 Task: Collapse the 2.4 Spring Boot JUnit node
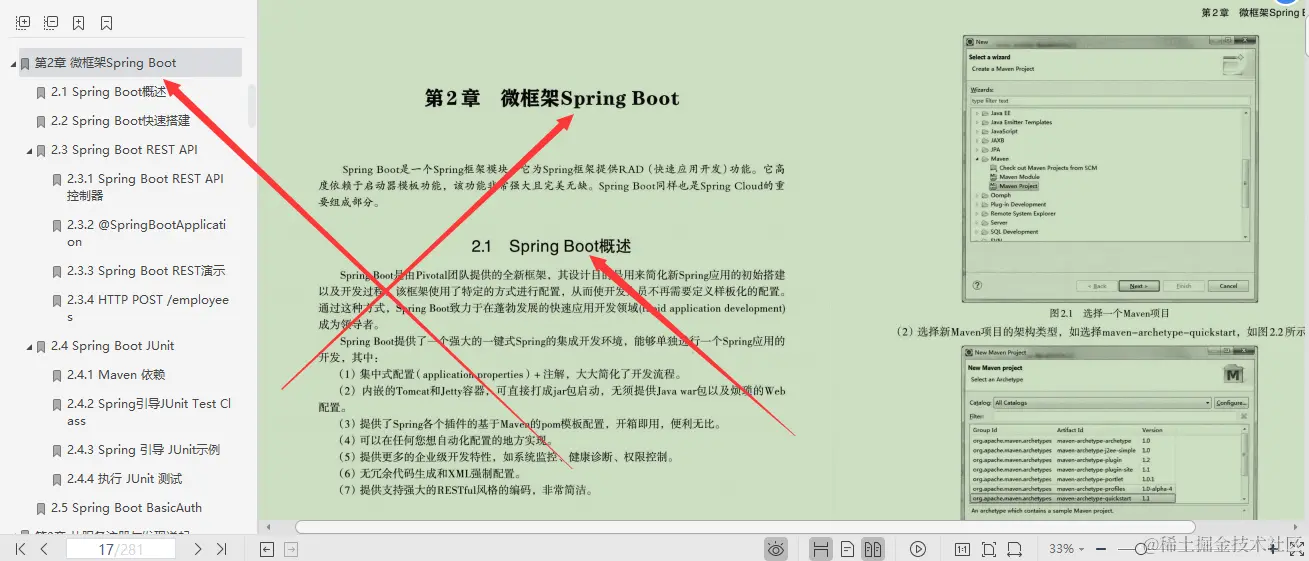coord(30,347)
